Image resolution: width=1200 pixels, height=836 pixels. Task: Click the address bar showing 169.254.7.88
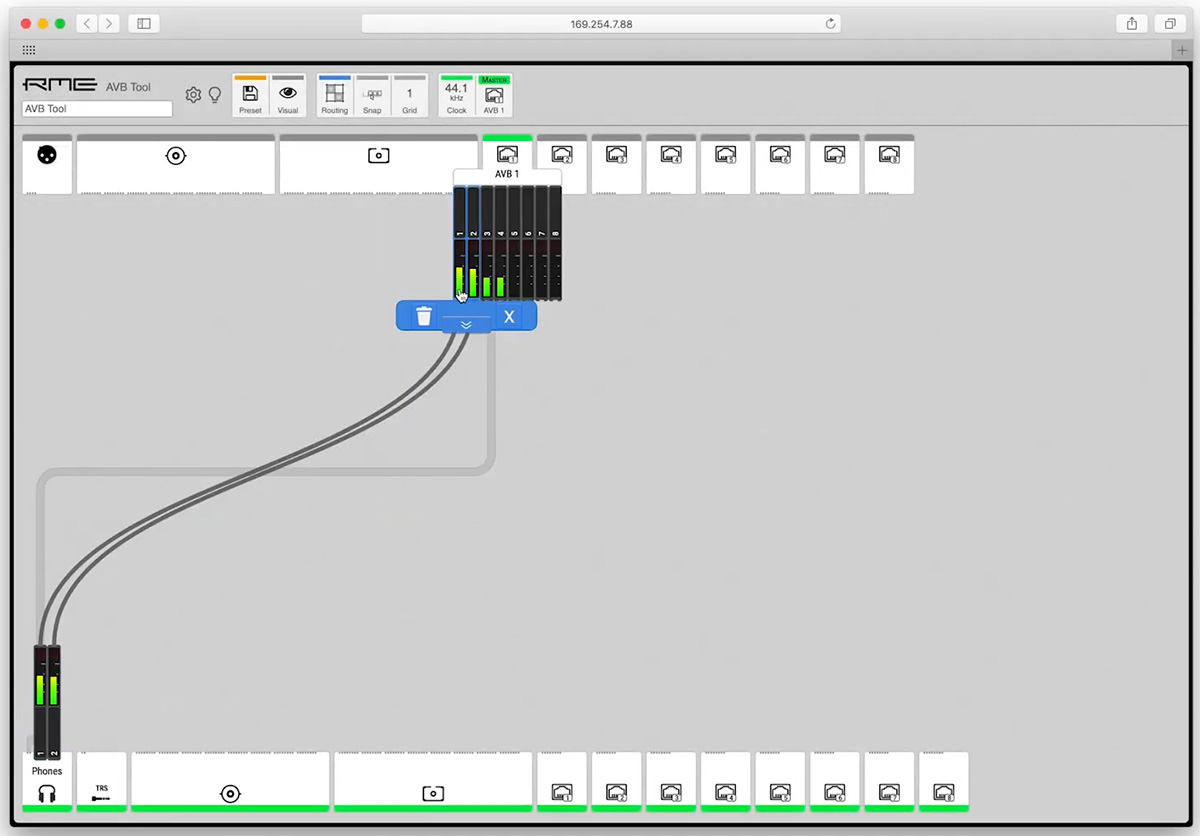point(601,23)
